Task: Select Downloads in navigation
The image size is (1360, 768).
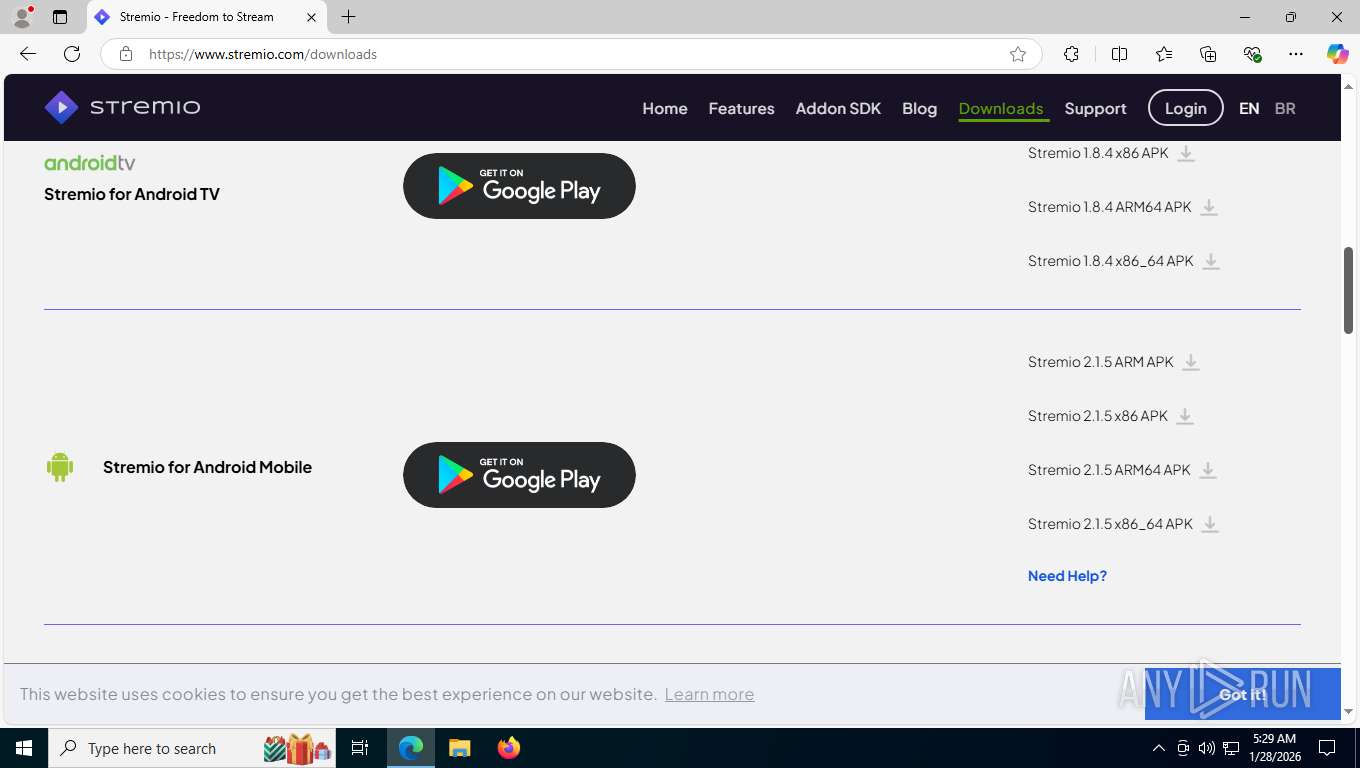Action: pyautogui.click(x=1001, y=108)
